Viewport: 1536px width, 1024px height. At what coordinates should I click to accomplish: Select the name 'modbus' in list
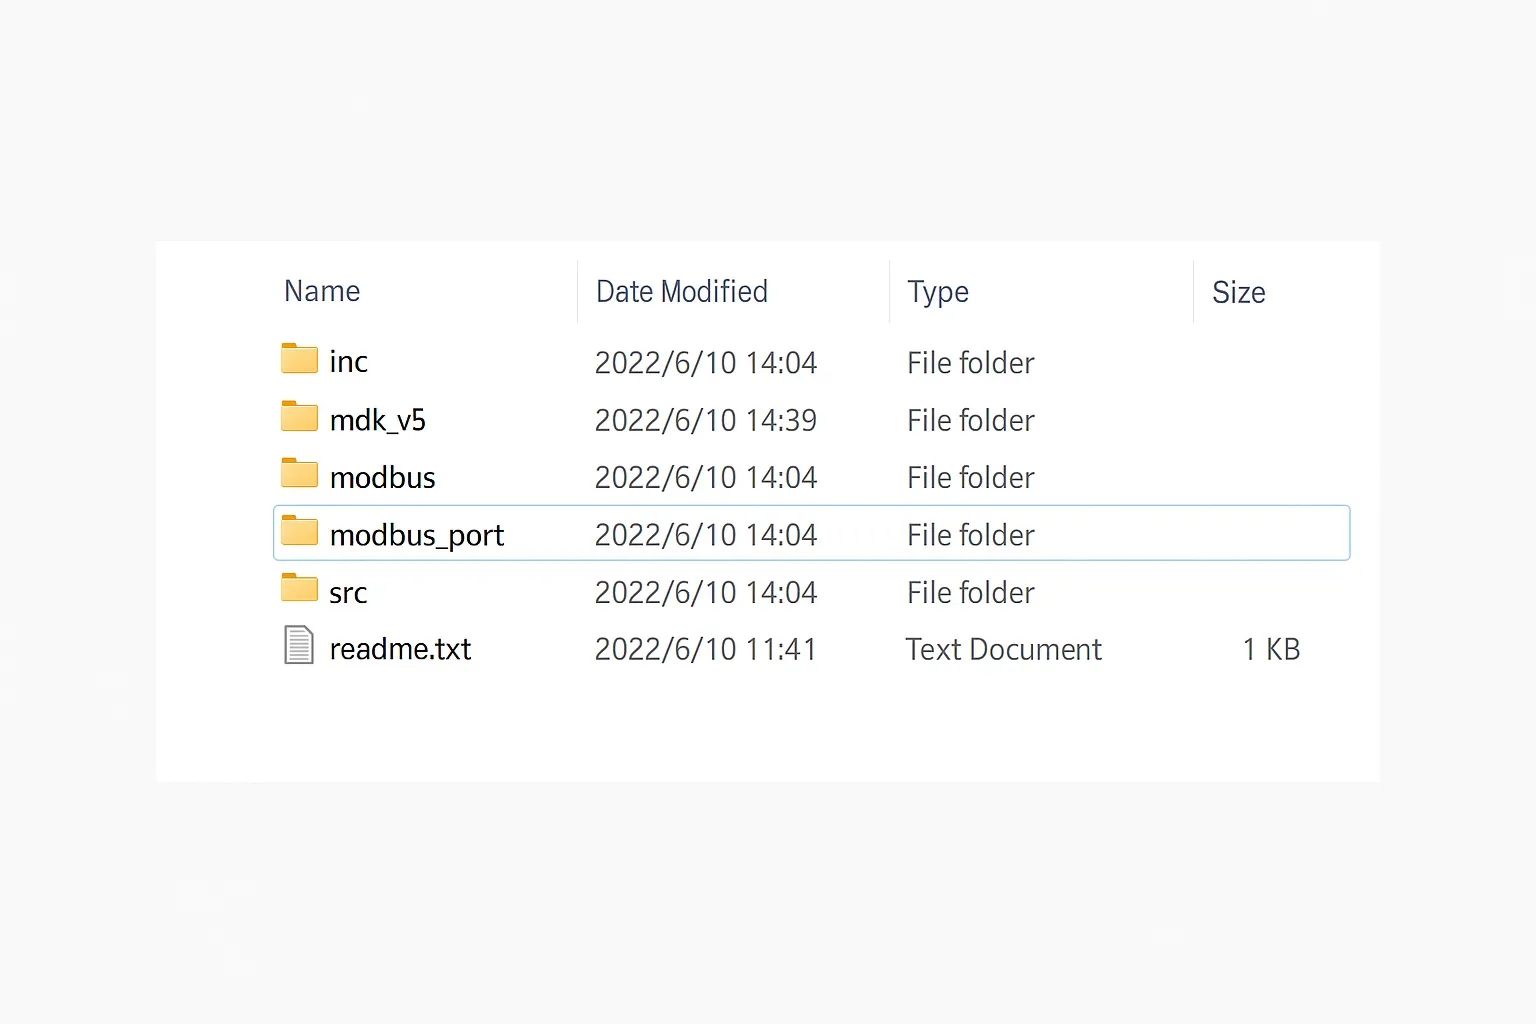tap(383, 478)
